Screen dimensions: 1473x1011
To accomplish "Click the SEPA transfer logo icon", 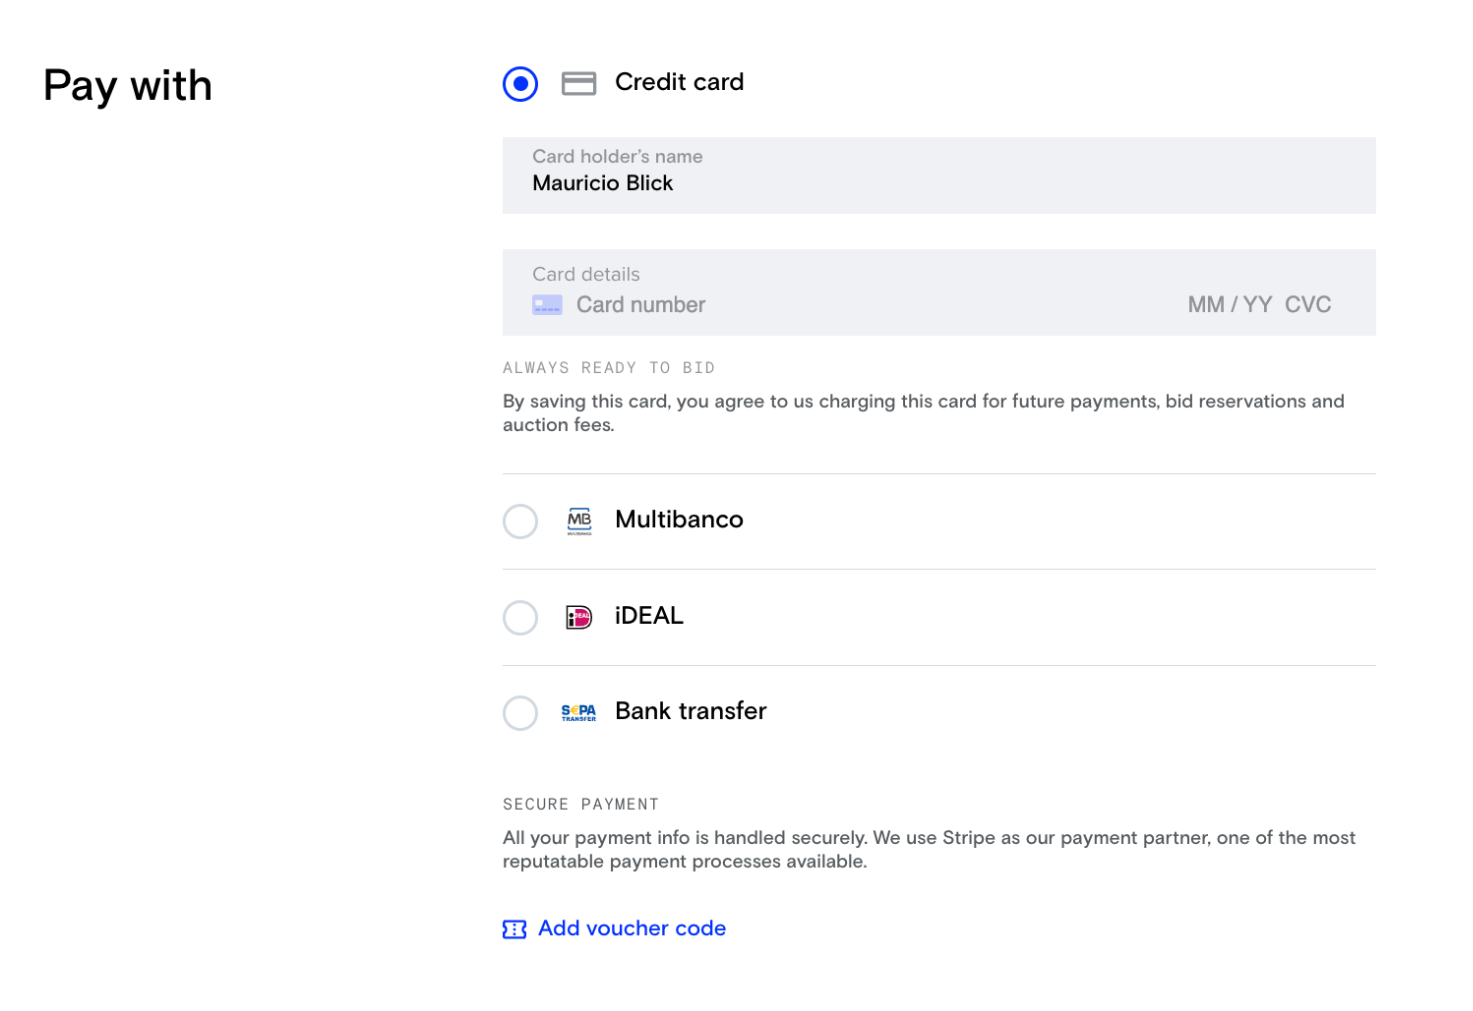I will (578, 712).
